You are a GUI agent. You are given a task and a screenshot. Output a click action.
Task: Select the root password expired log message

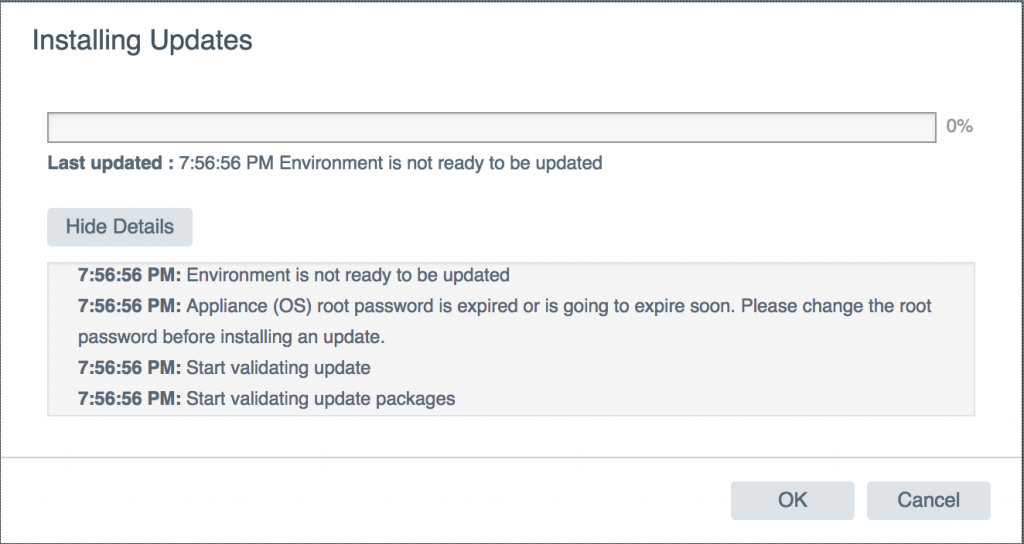pyautogui.click(x=560, y=306)
